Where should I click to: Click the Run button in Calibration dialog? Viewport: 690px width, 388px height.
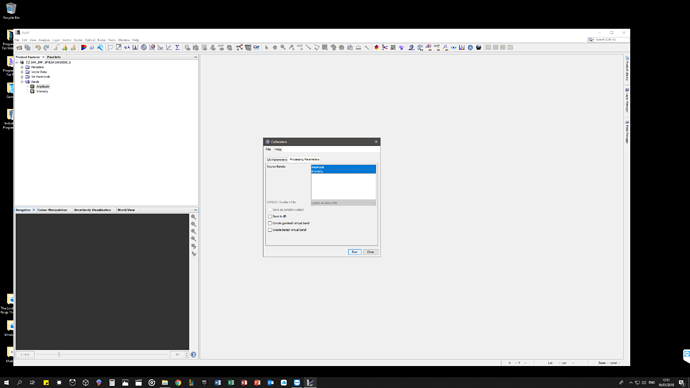(355, 252)
